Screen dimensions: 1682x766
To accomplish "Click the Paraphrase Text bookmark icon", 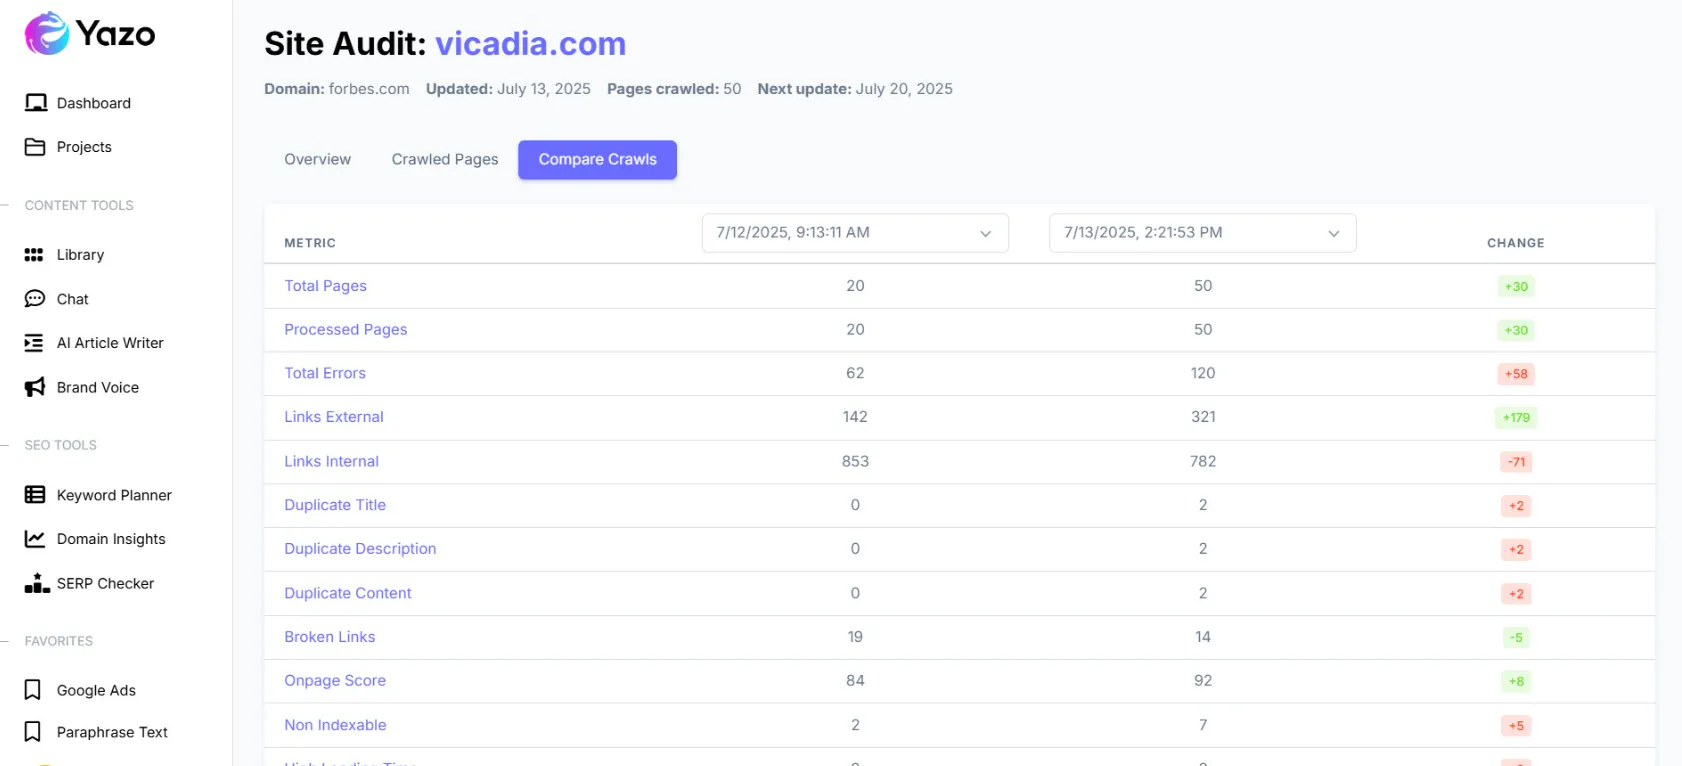I will [33, 732].
